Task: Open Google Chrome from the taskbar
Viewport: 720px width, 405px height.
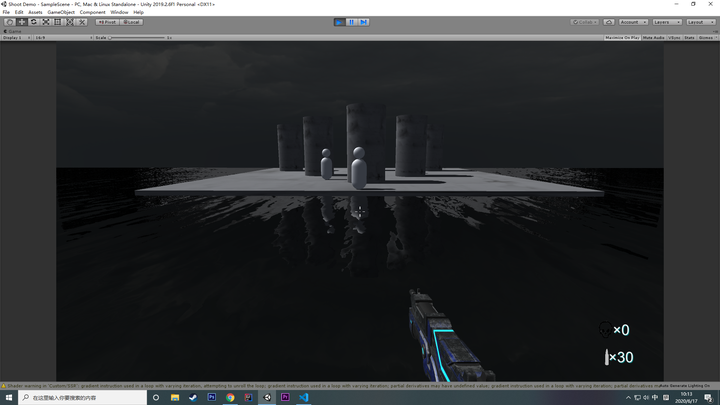Action: pyautogui.click(x=230, y=397)
